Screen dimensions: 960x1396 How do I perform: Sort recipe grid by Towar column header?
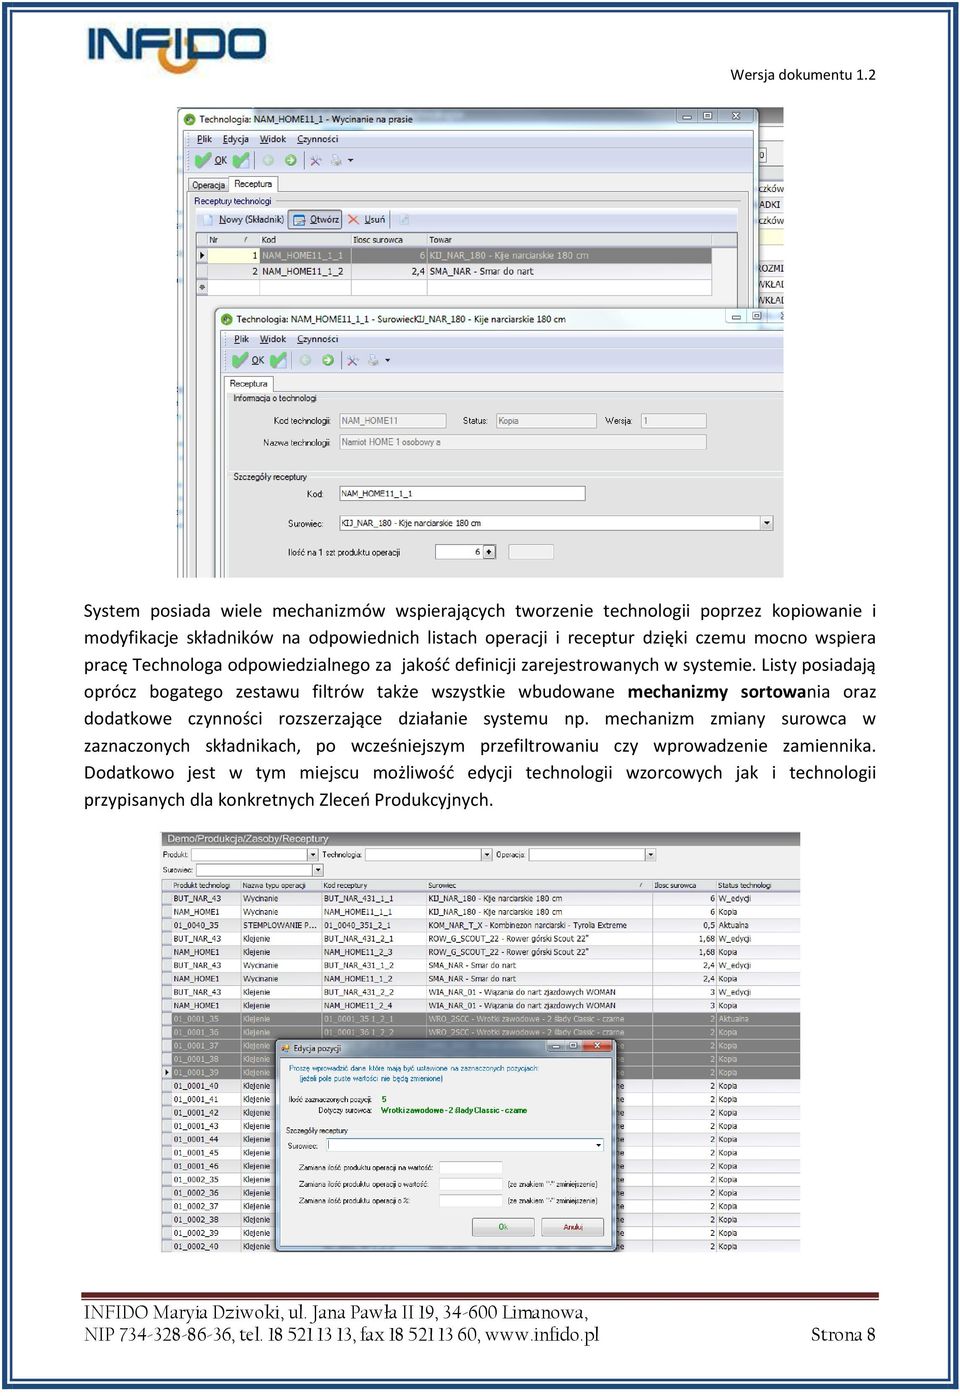point(569,240)
